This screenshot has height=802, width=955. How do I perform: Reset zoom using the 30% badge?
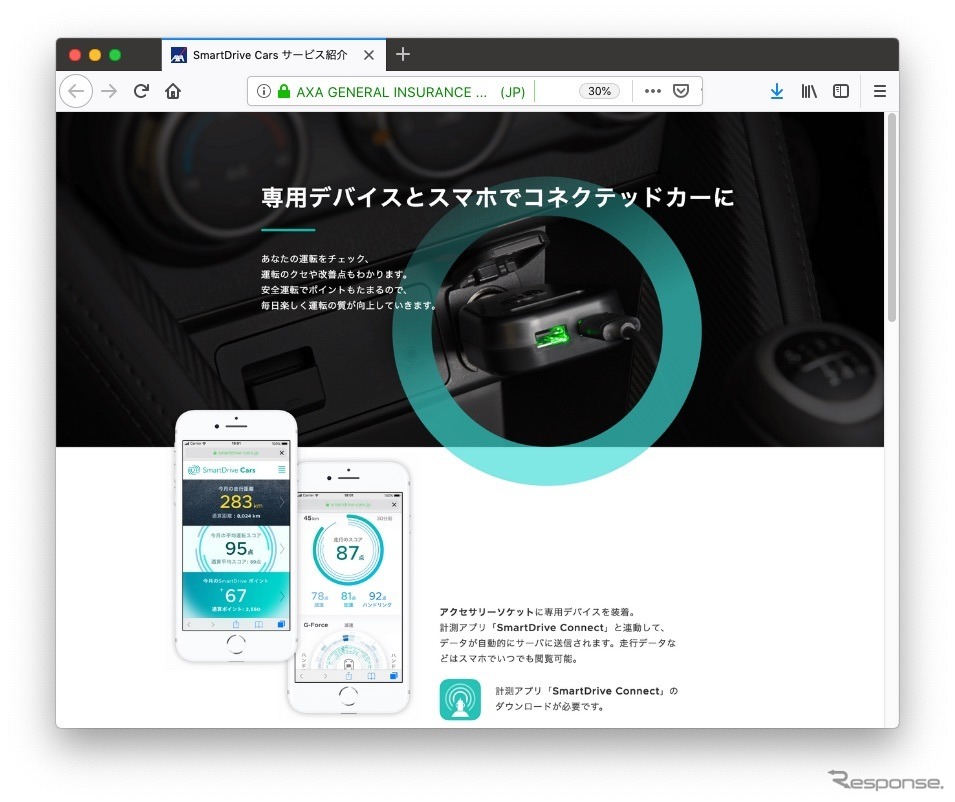tap(599, 91)
